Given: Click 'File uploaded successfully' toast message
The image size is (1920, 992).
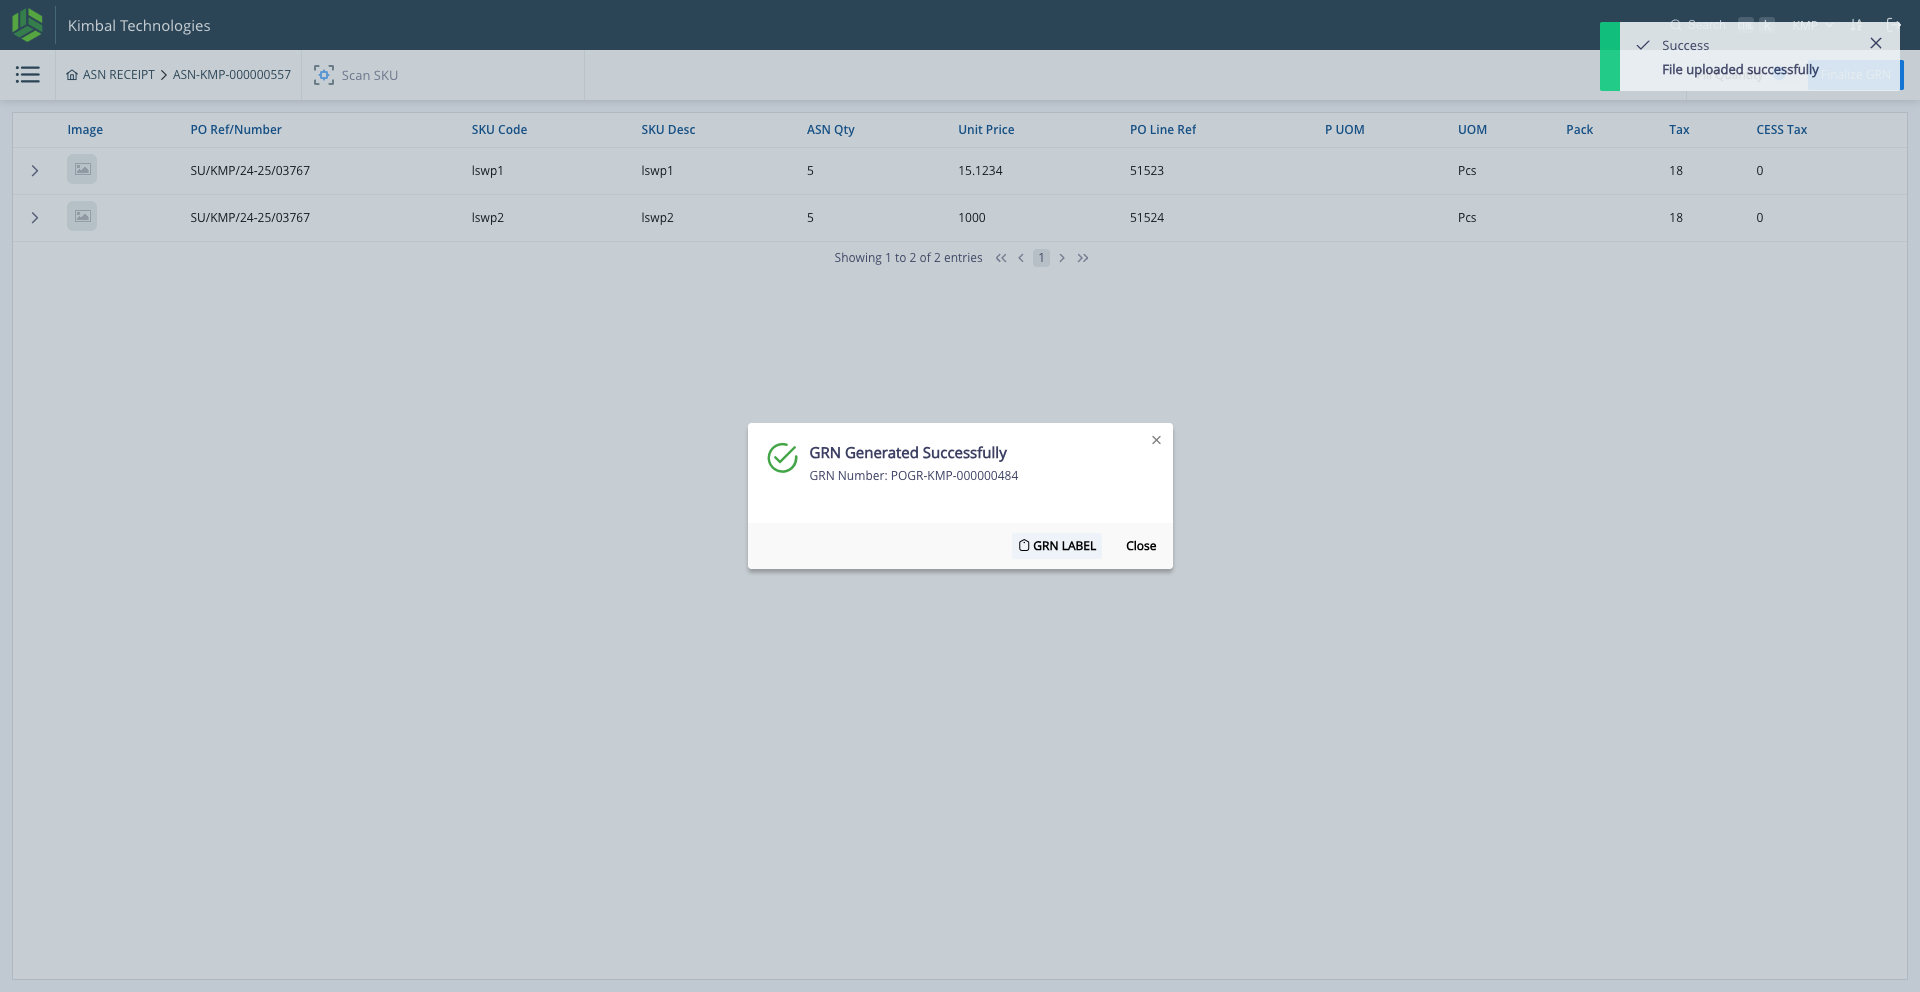Looking at the screenshot, I should point(1740,70).
